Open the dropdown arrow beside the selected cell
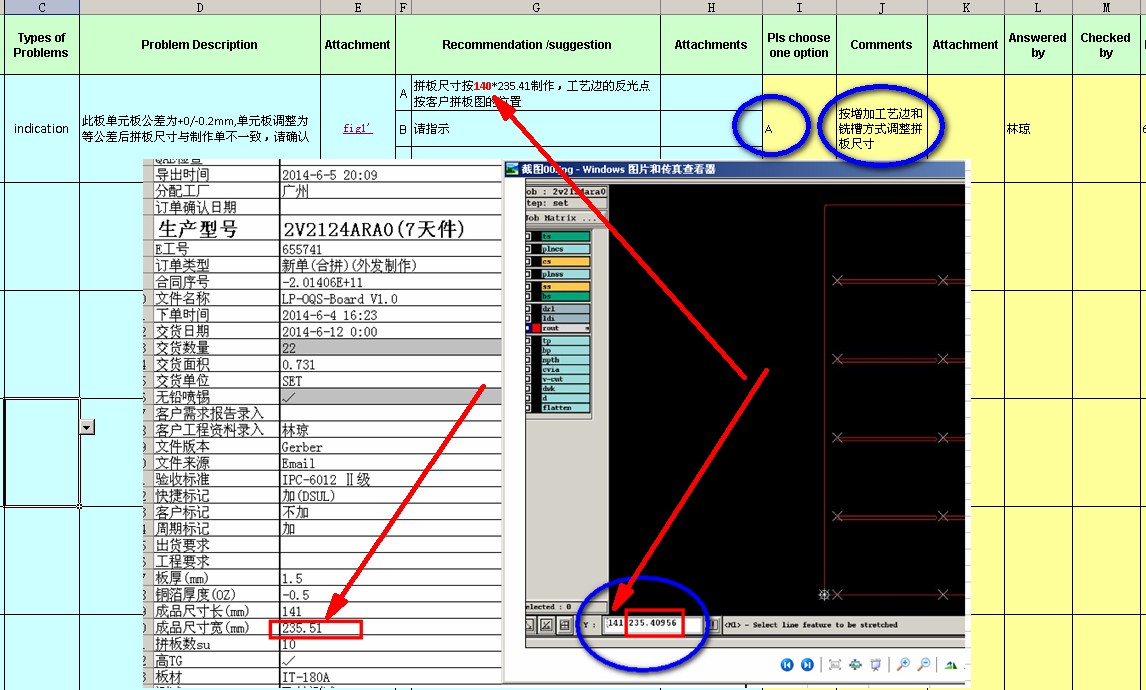The height and width of the screenshot is (690, 1146). [87, 427]
